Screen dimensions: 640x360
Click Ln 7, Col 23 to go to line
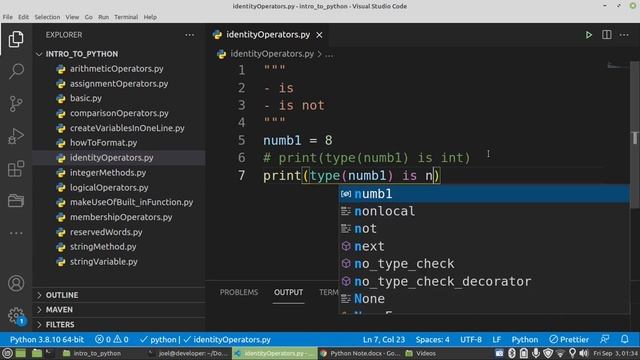pos(384,339)
